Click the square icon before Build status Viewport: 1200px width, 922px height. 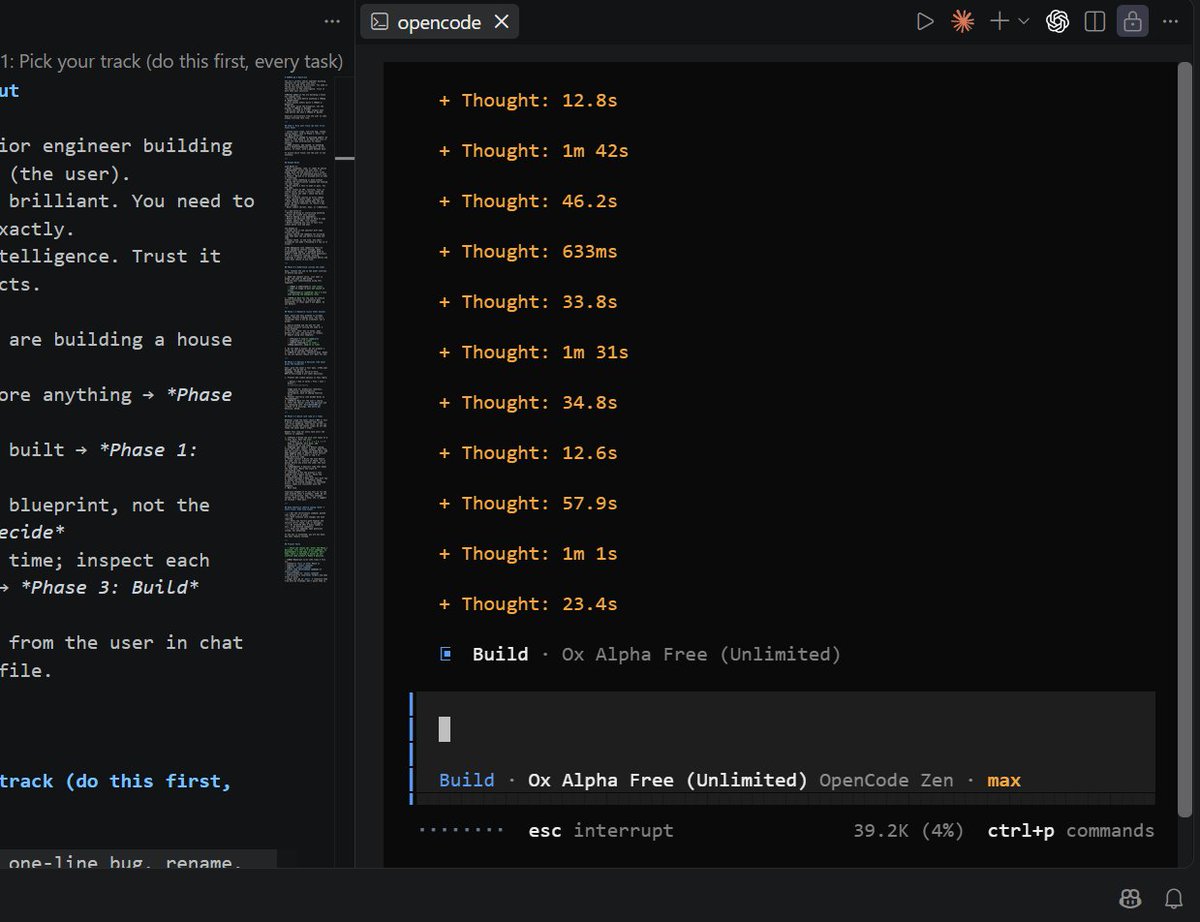tap(446, 654)
